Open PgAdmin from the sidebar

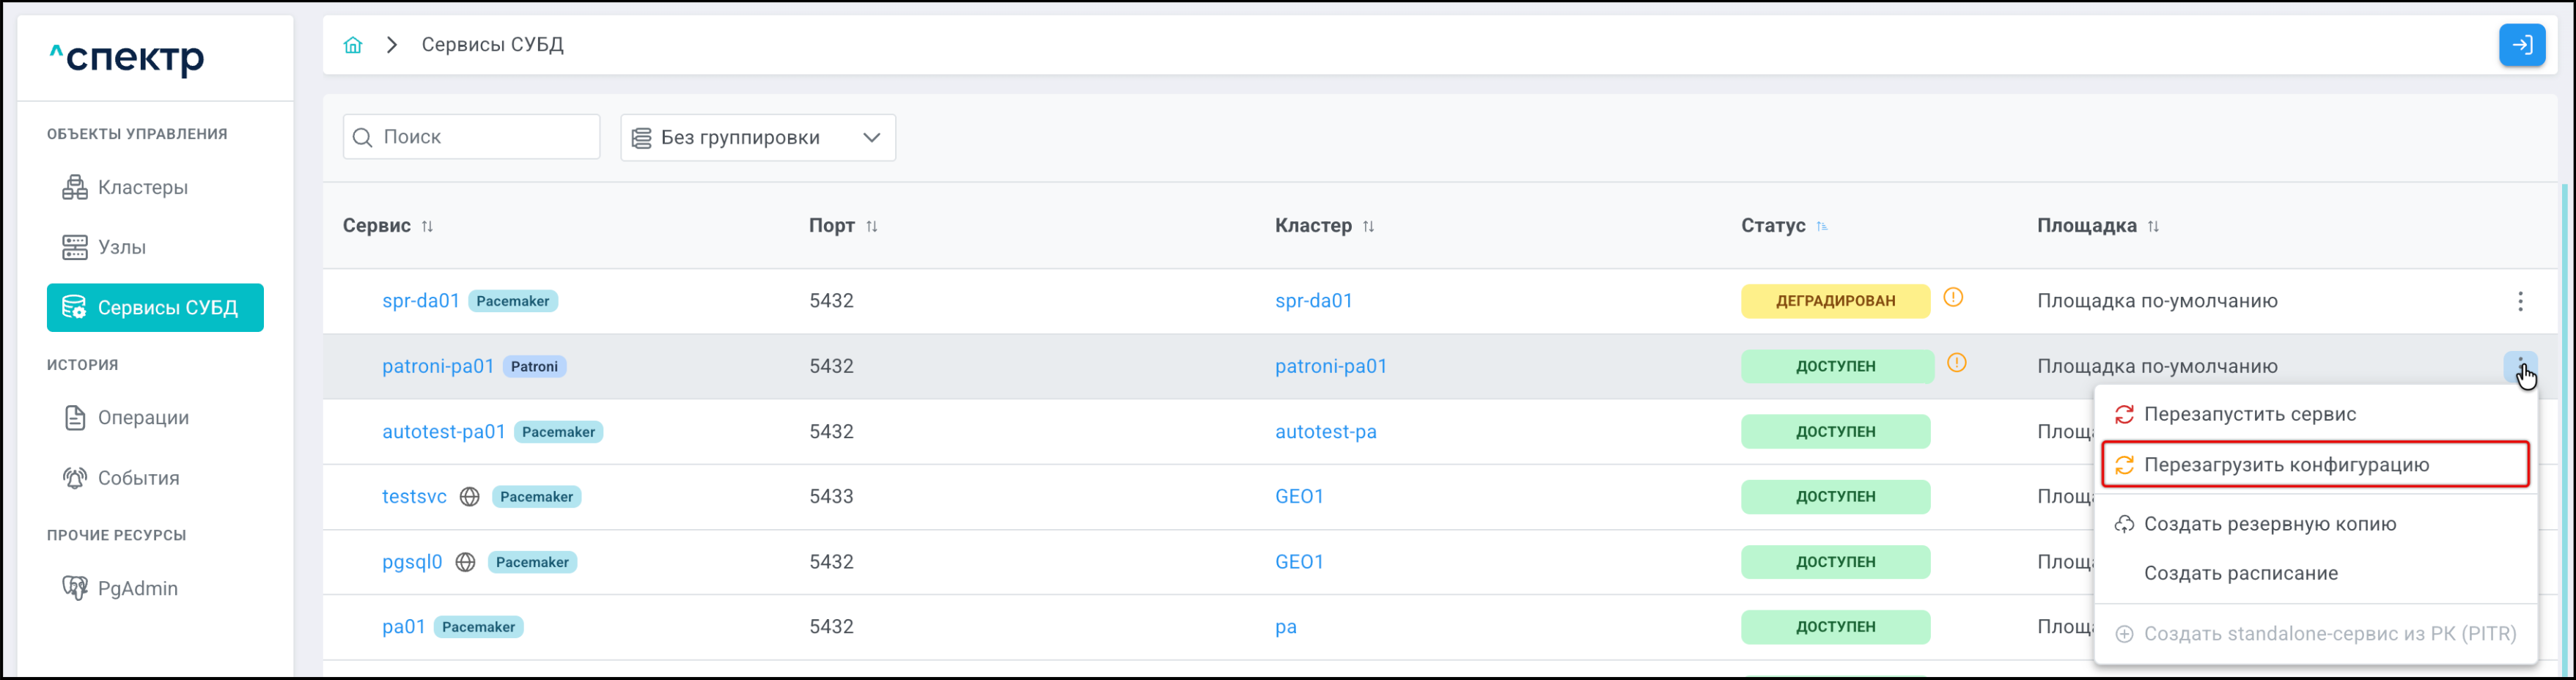(x=137, y=588)
